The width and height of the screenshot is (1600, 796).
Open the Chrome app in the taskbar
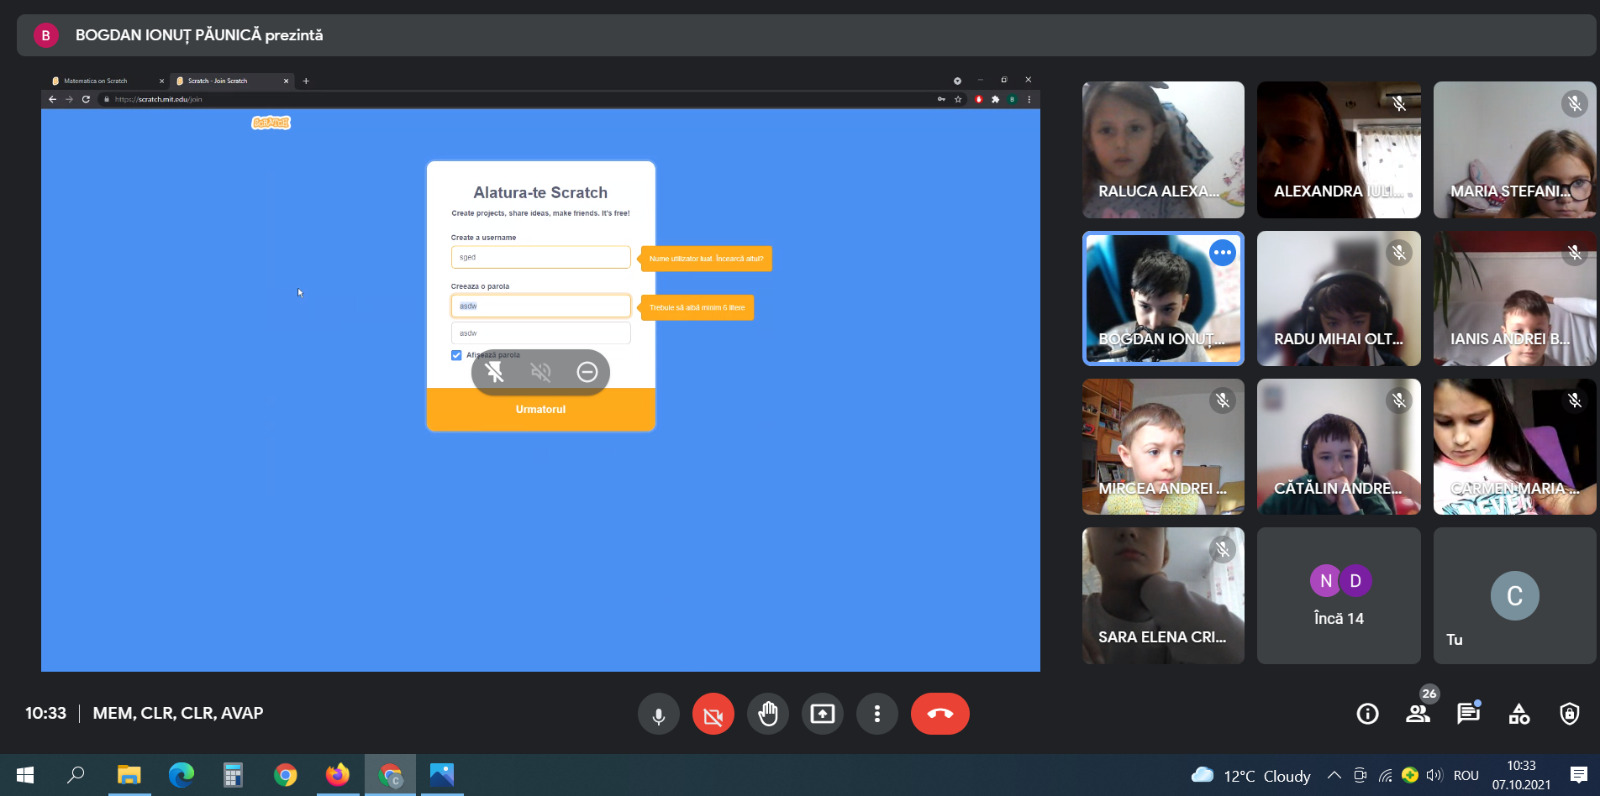pos(285,775)
